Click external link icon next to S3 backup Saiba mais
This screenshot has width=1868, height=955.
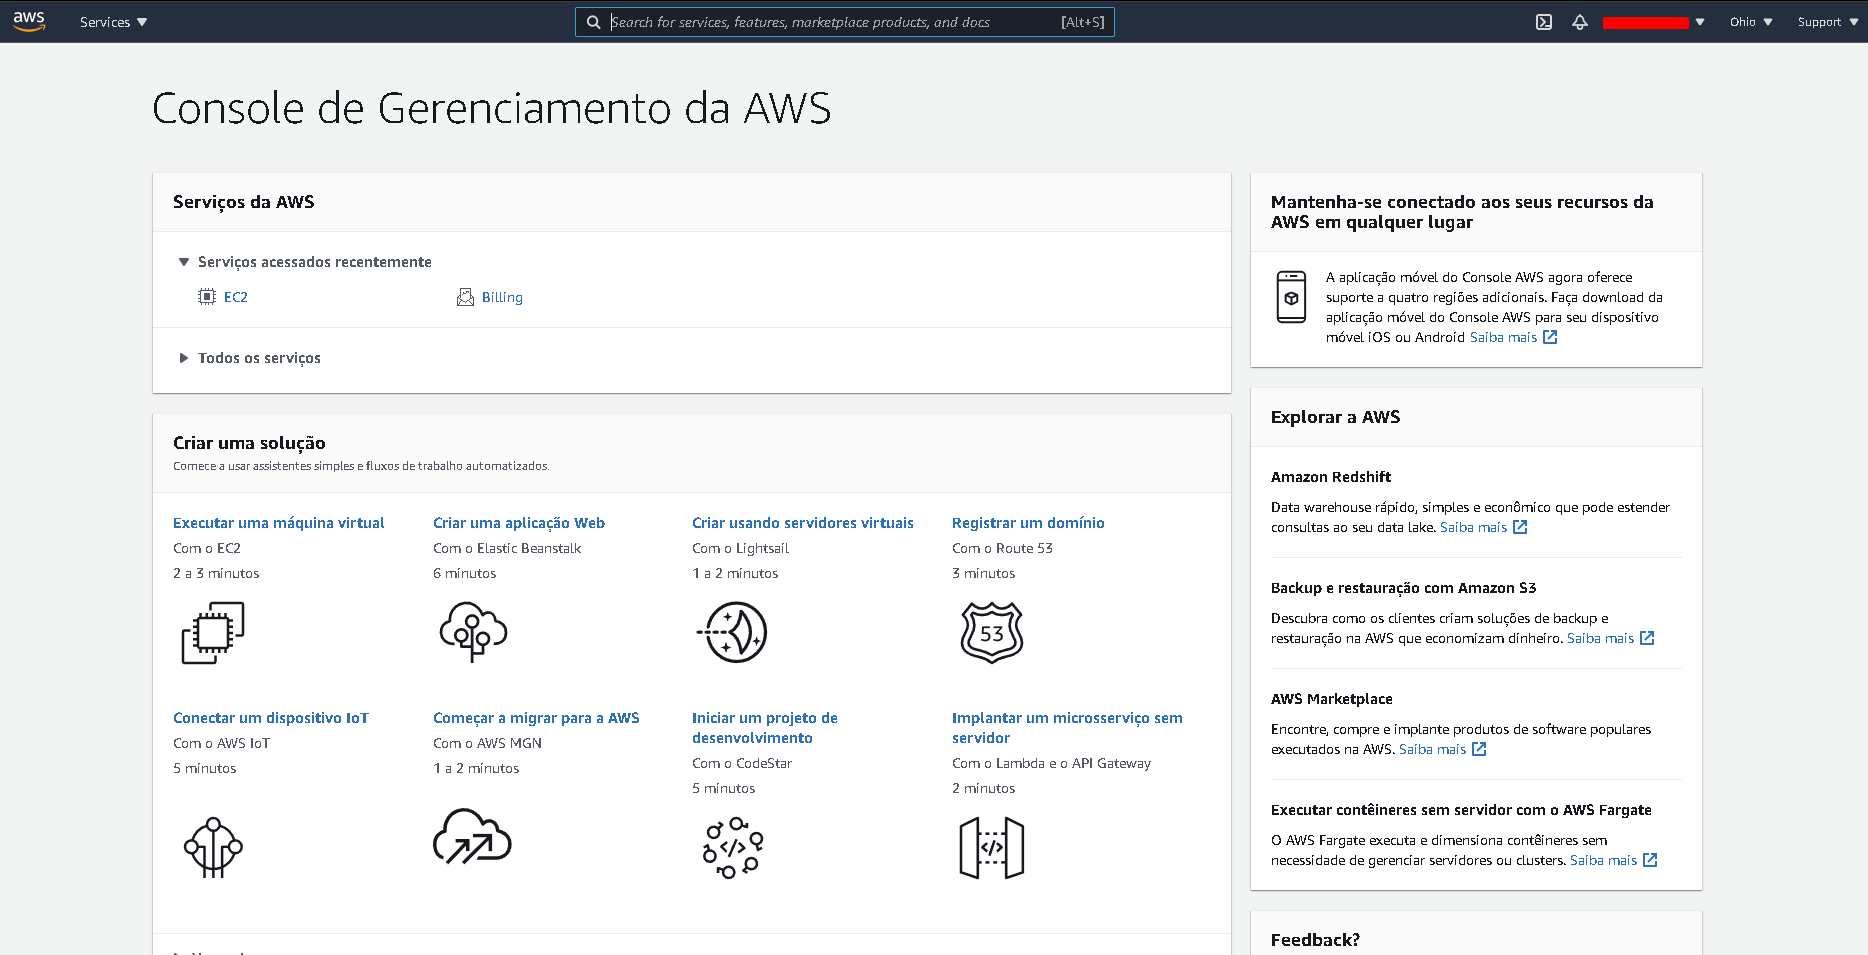(x=1647, y=638)
